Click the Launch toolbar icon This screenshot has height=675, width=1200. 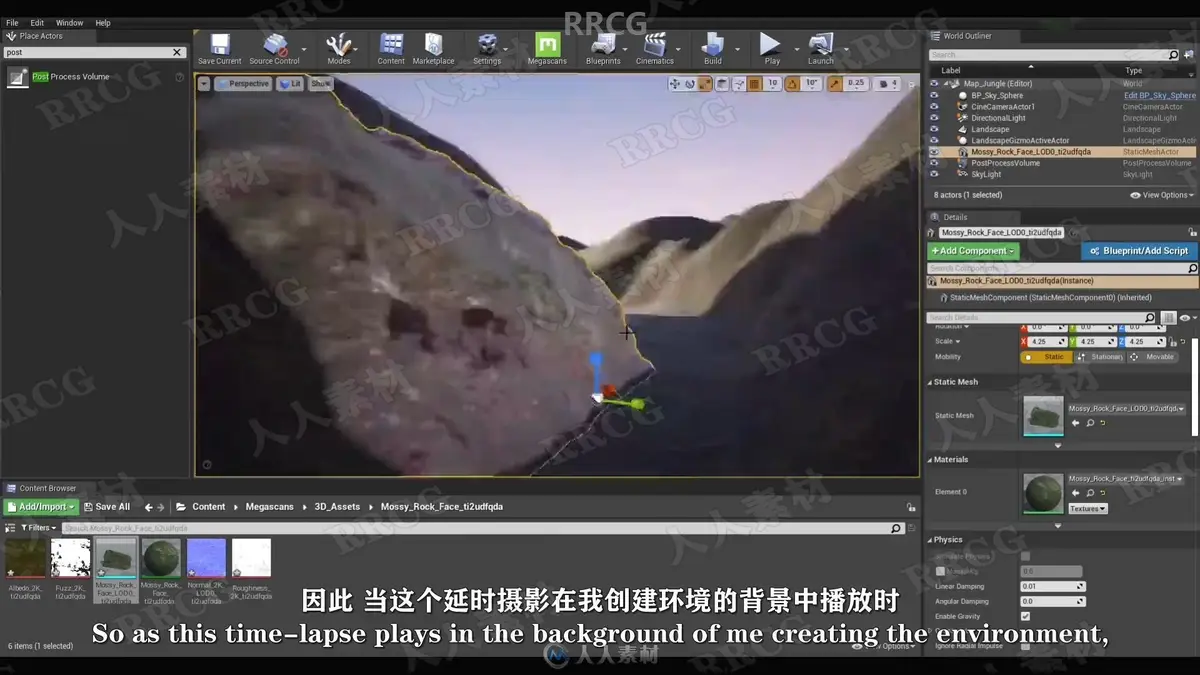tap(821, 48)
